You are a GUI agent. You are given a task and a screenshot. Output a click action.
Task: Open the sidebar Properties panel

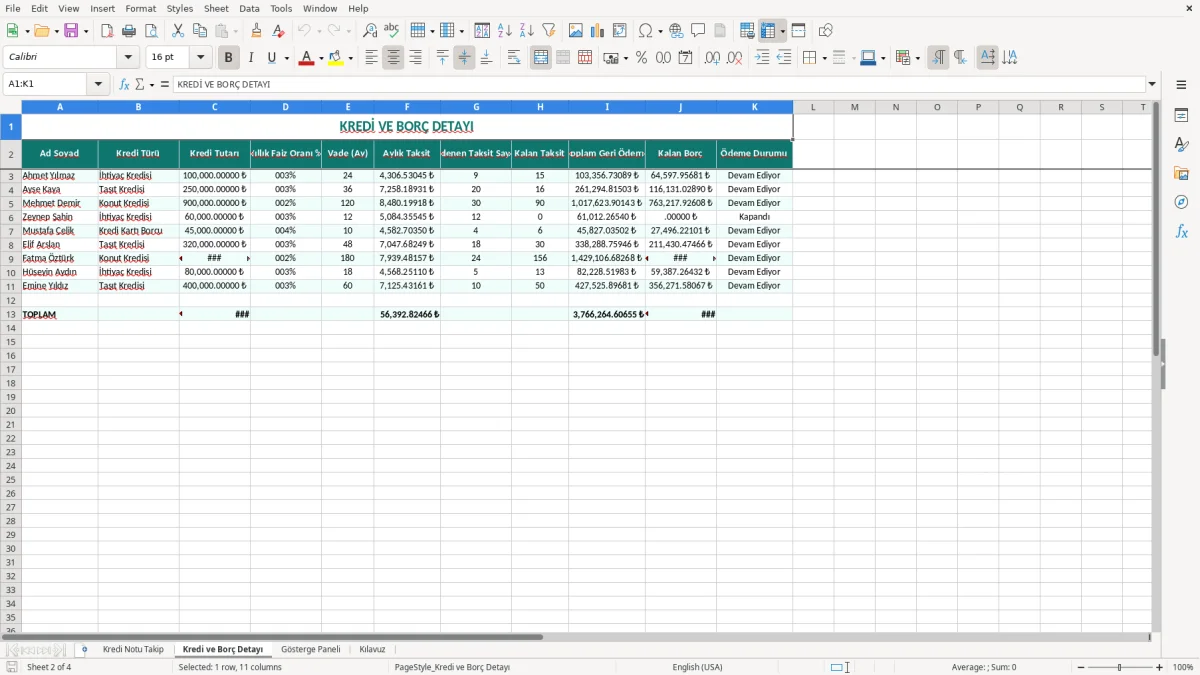click(1181, 116)
